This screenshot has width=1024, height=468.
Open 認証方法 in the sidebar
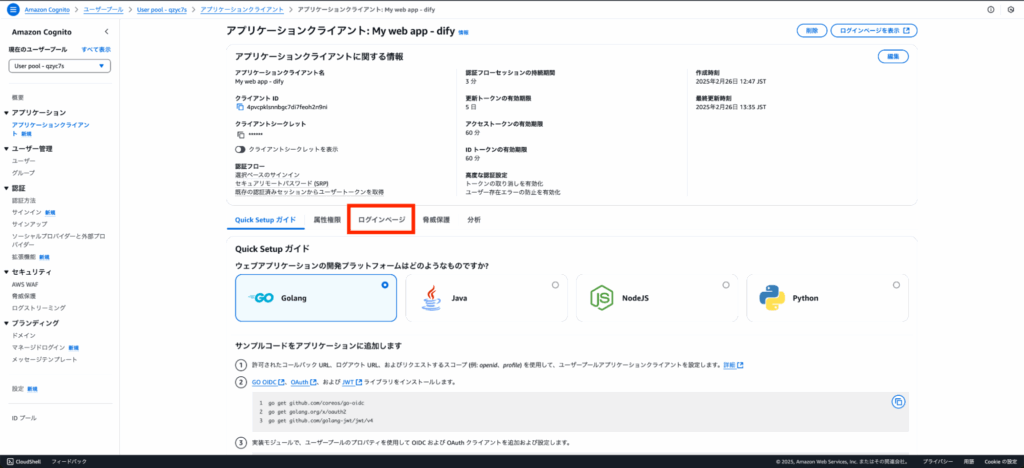tap(24, 200)
